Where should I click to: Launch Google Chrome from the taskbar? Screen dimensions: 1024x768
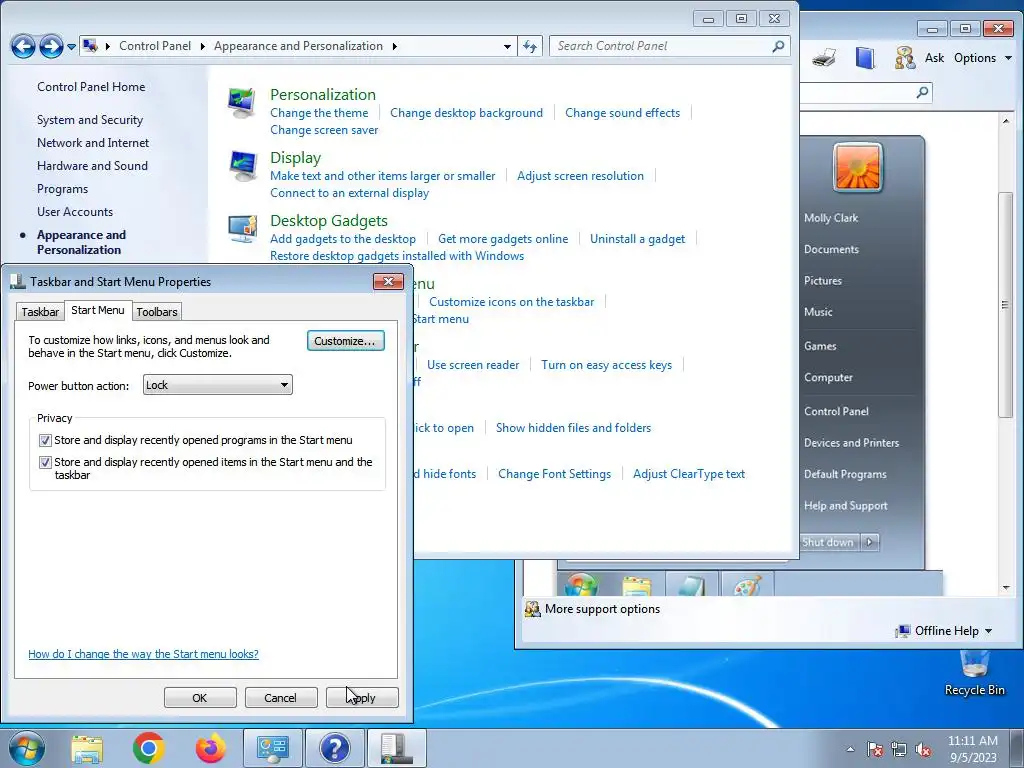coord(148,748)
